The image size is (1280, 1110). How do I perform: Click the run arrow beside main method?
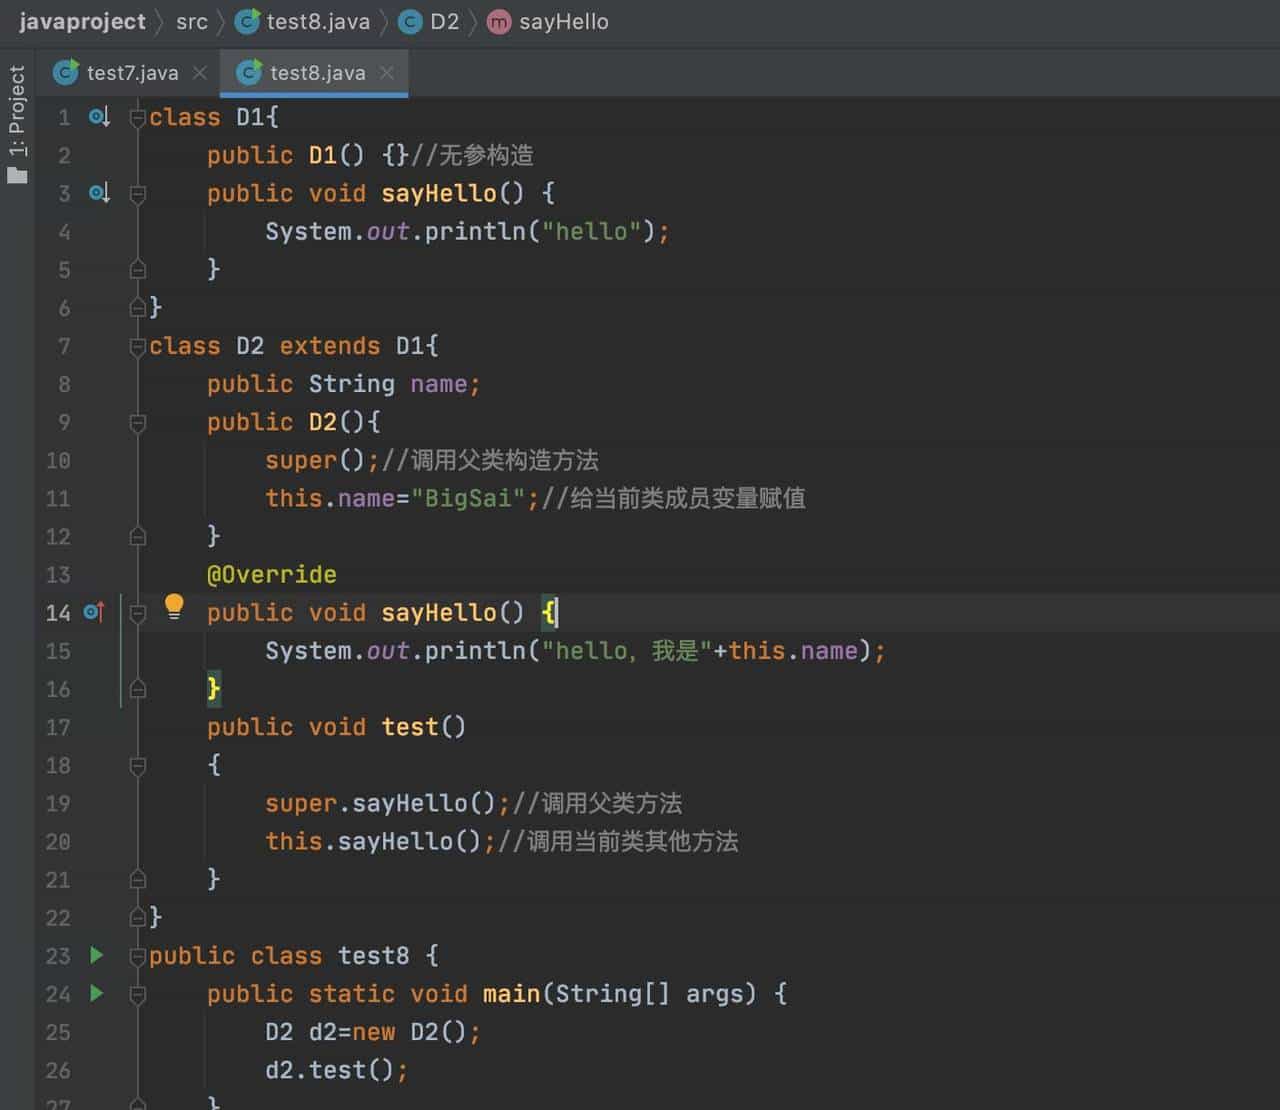click(97, 993)
